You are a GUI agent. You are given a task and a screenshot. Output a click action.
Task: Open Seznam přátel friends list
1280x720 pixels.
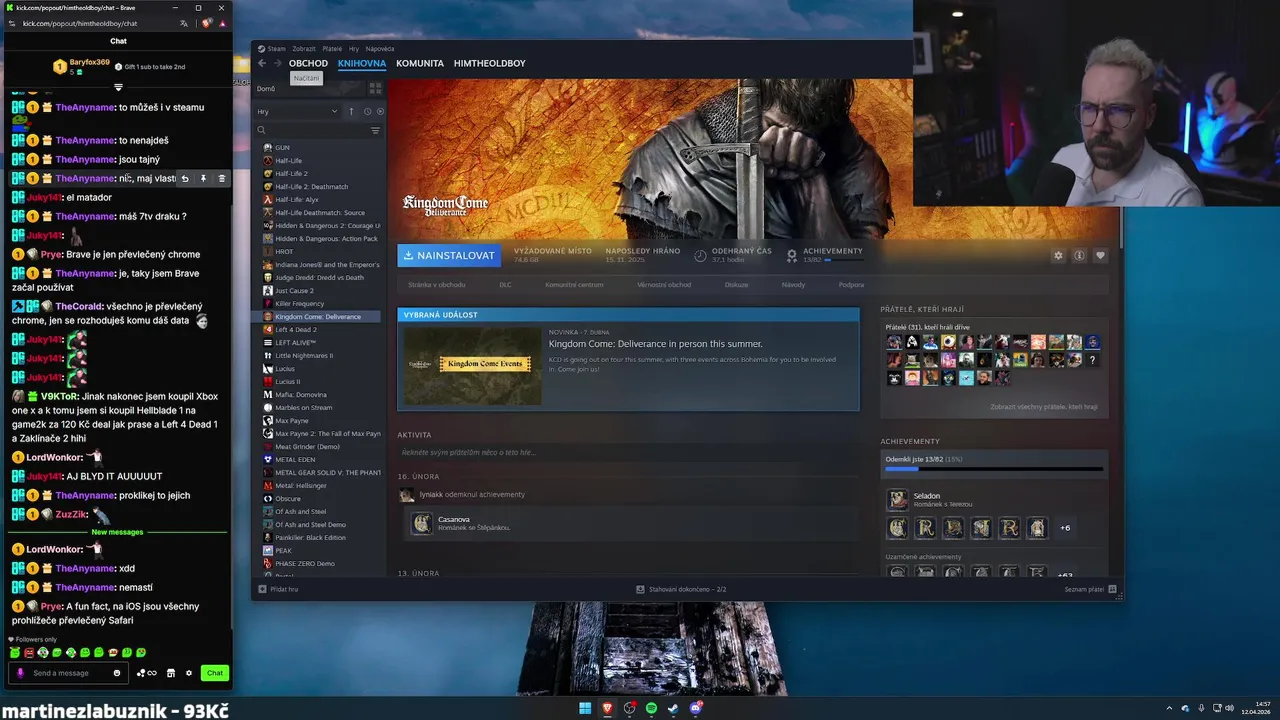(1090, 589)
